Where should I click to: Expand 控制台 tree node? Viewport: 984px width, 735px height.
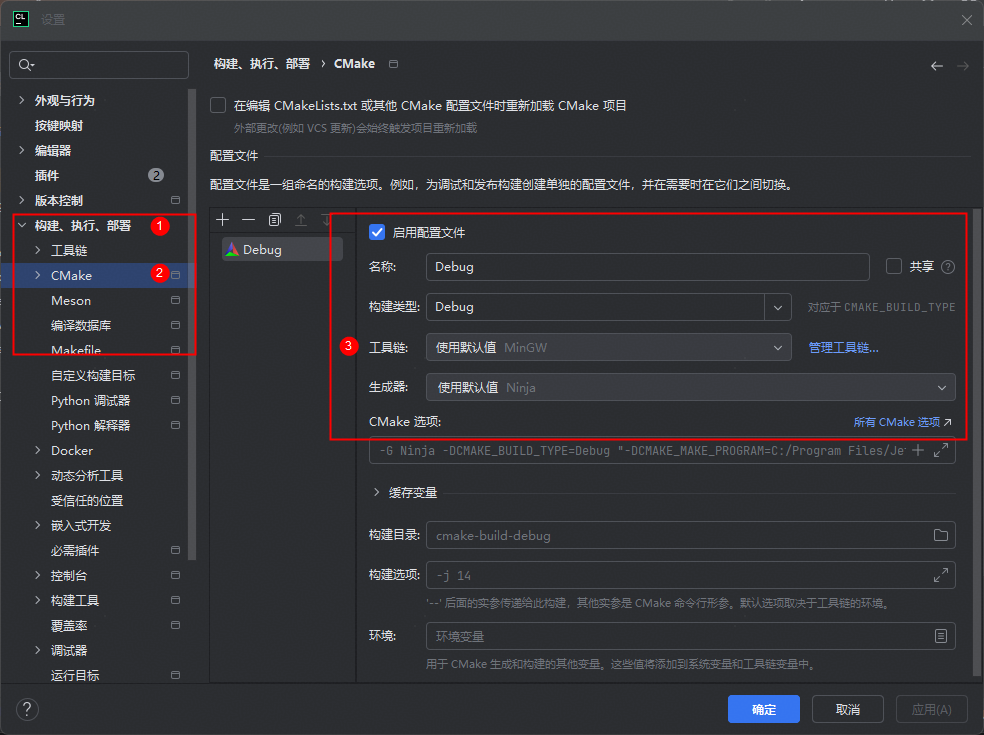[x=38, y=575]
